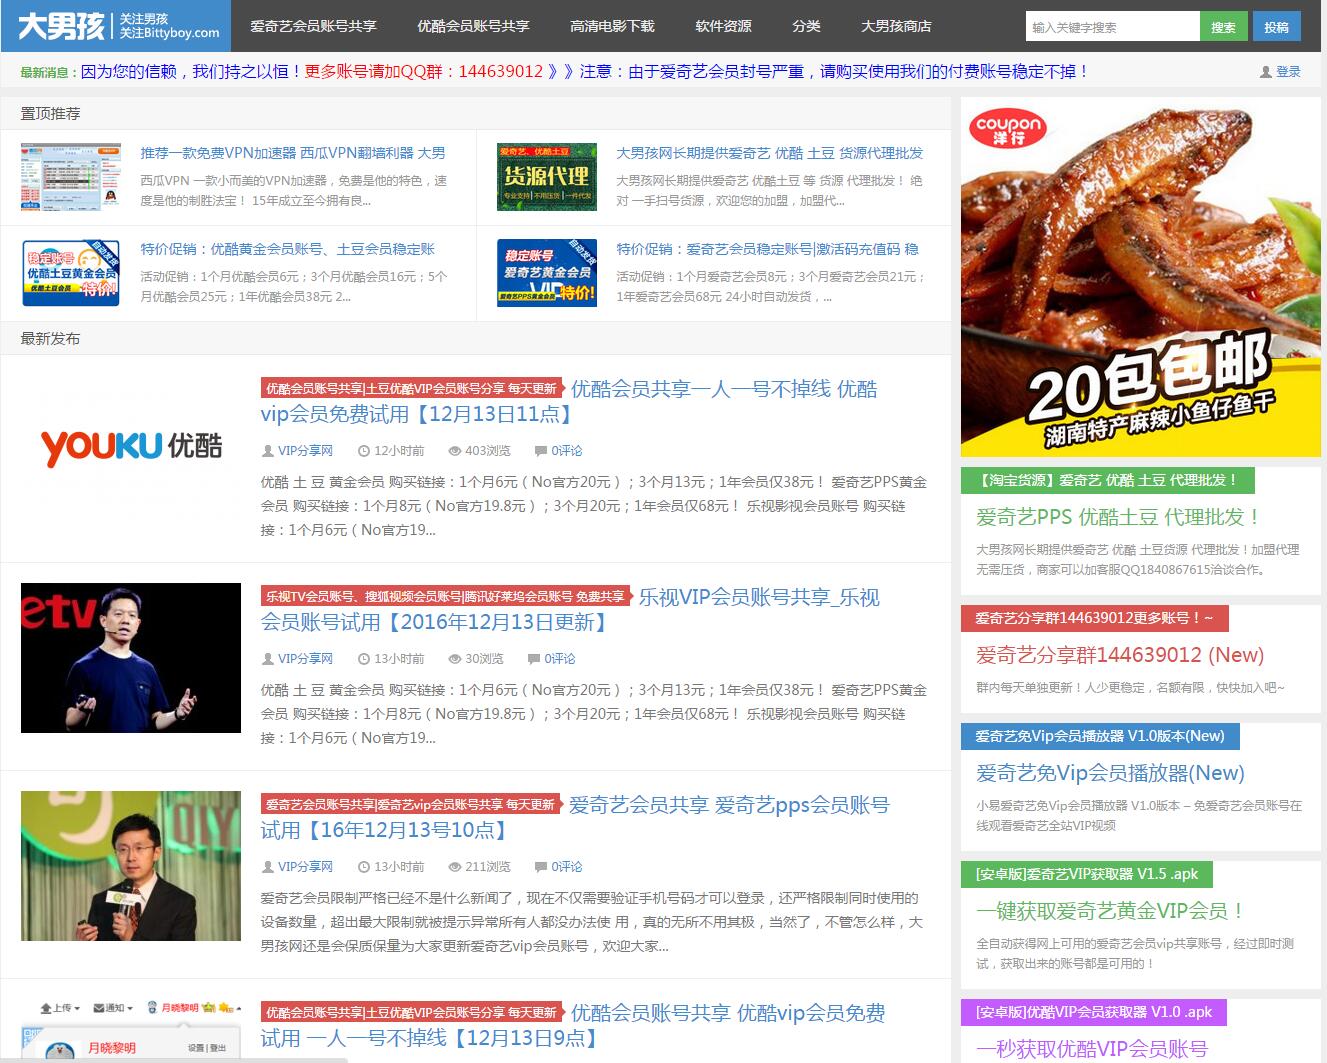1327x1063 pixels.
Task: Click the eye icon beside 30浏览
Action: coord(455,659)
